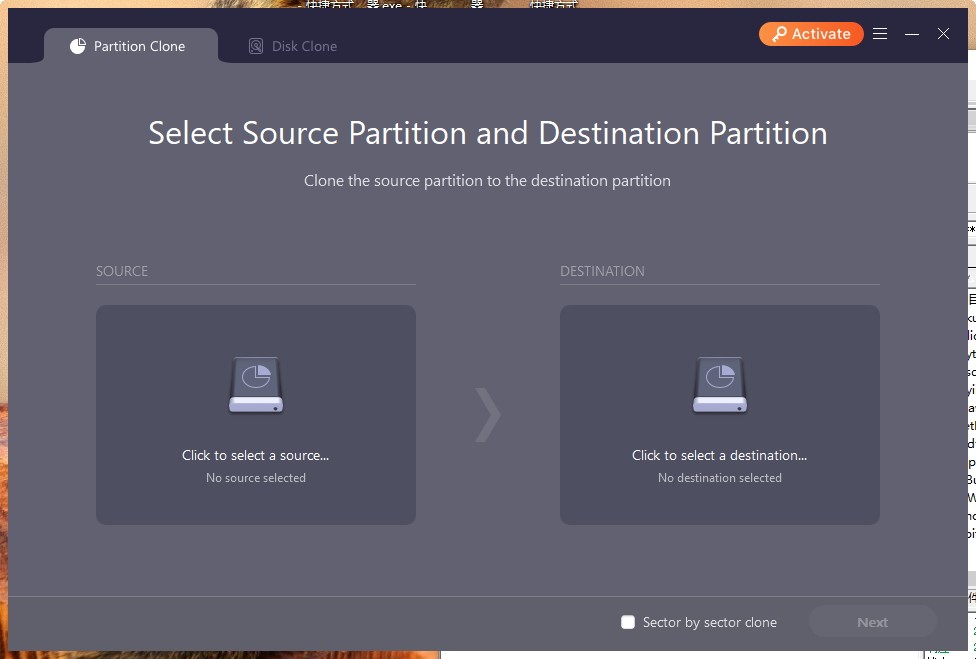The width and height of the screenshot is (976, 659).
Task: Click 'Click to select a source...' text
Action: pyautogui.click(x=255, y=456)
